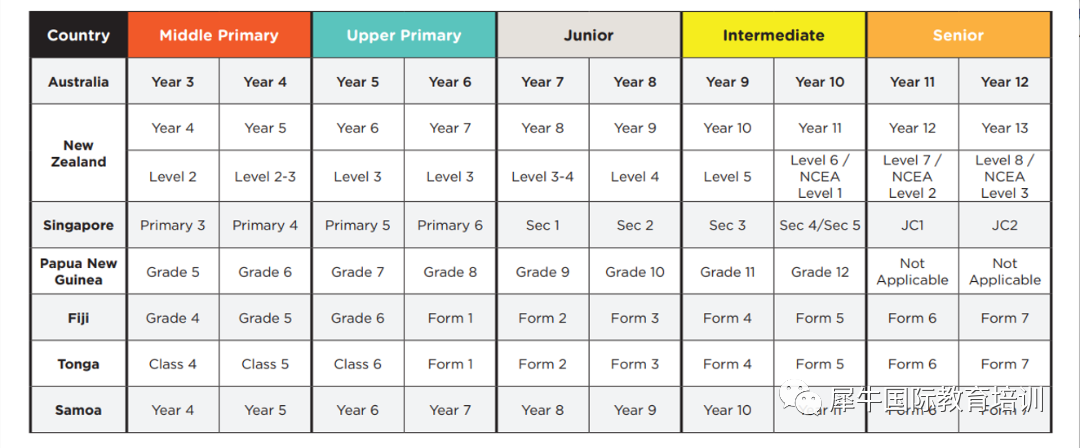Select the Middle Primary header cell
Image resolution: width=1080 pixels, height=448 pixels.
pyautogui.click(x=219, y=35)
